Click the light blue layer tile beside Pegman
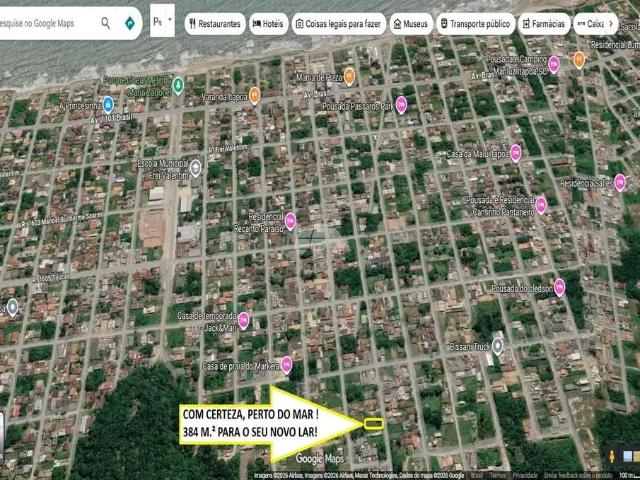 coord(628,456)
